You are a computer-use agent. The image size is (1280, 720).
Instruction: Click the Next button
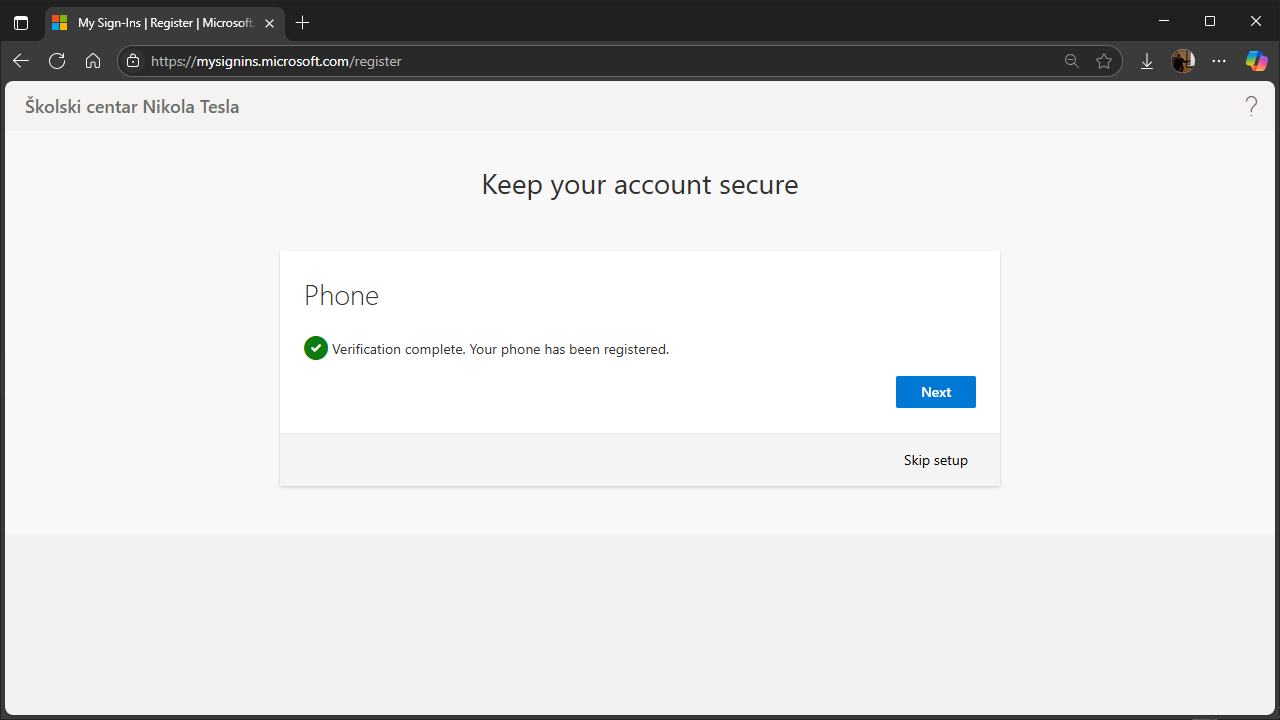coord(935,392)
